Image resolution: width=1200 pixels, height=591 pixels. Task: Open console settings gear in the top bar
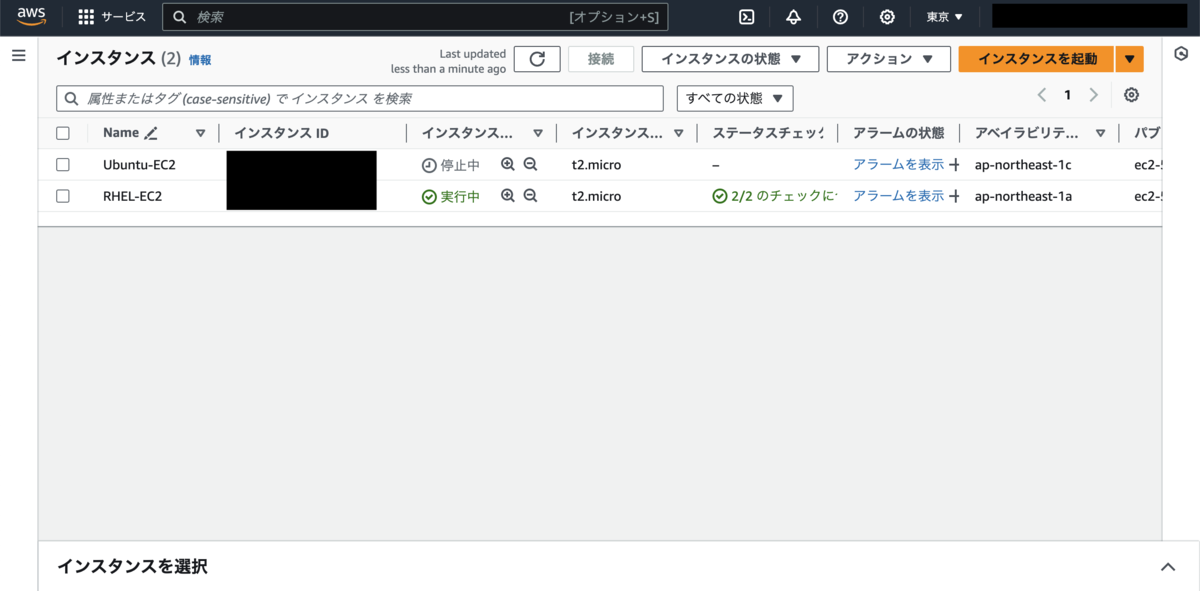[887, 17]
